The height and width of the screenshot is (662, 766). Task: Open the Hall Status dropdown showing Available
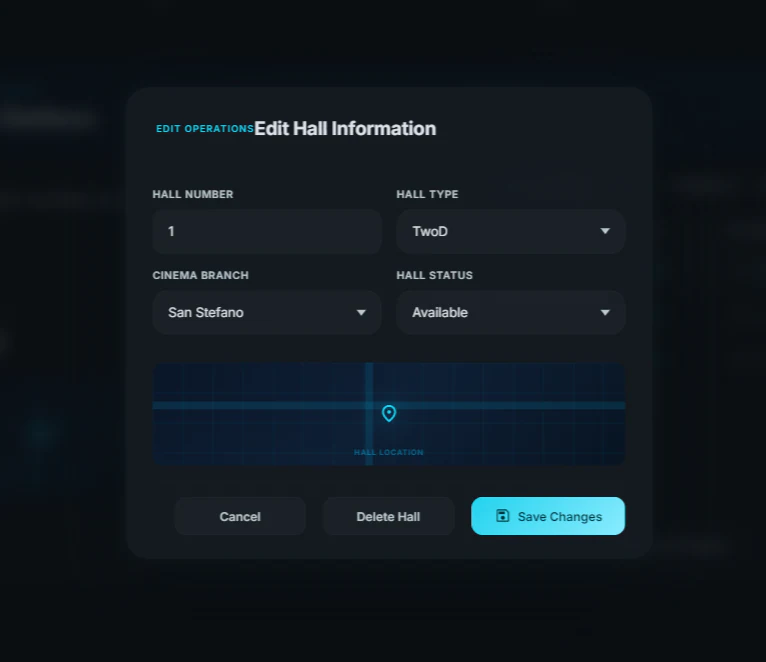511,313
